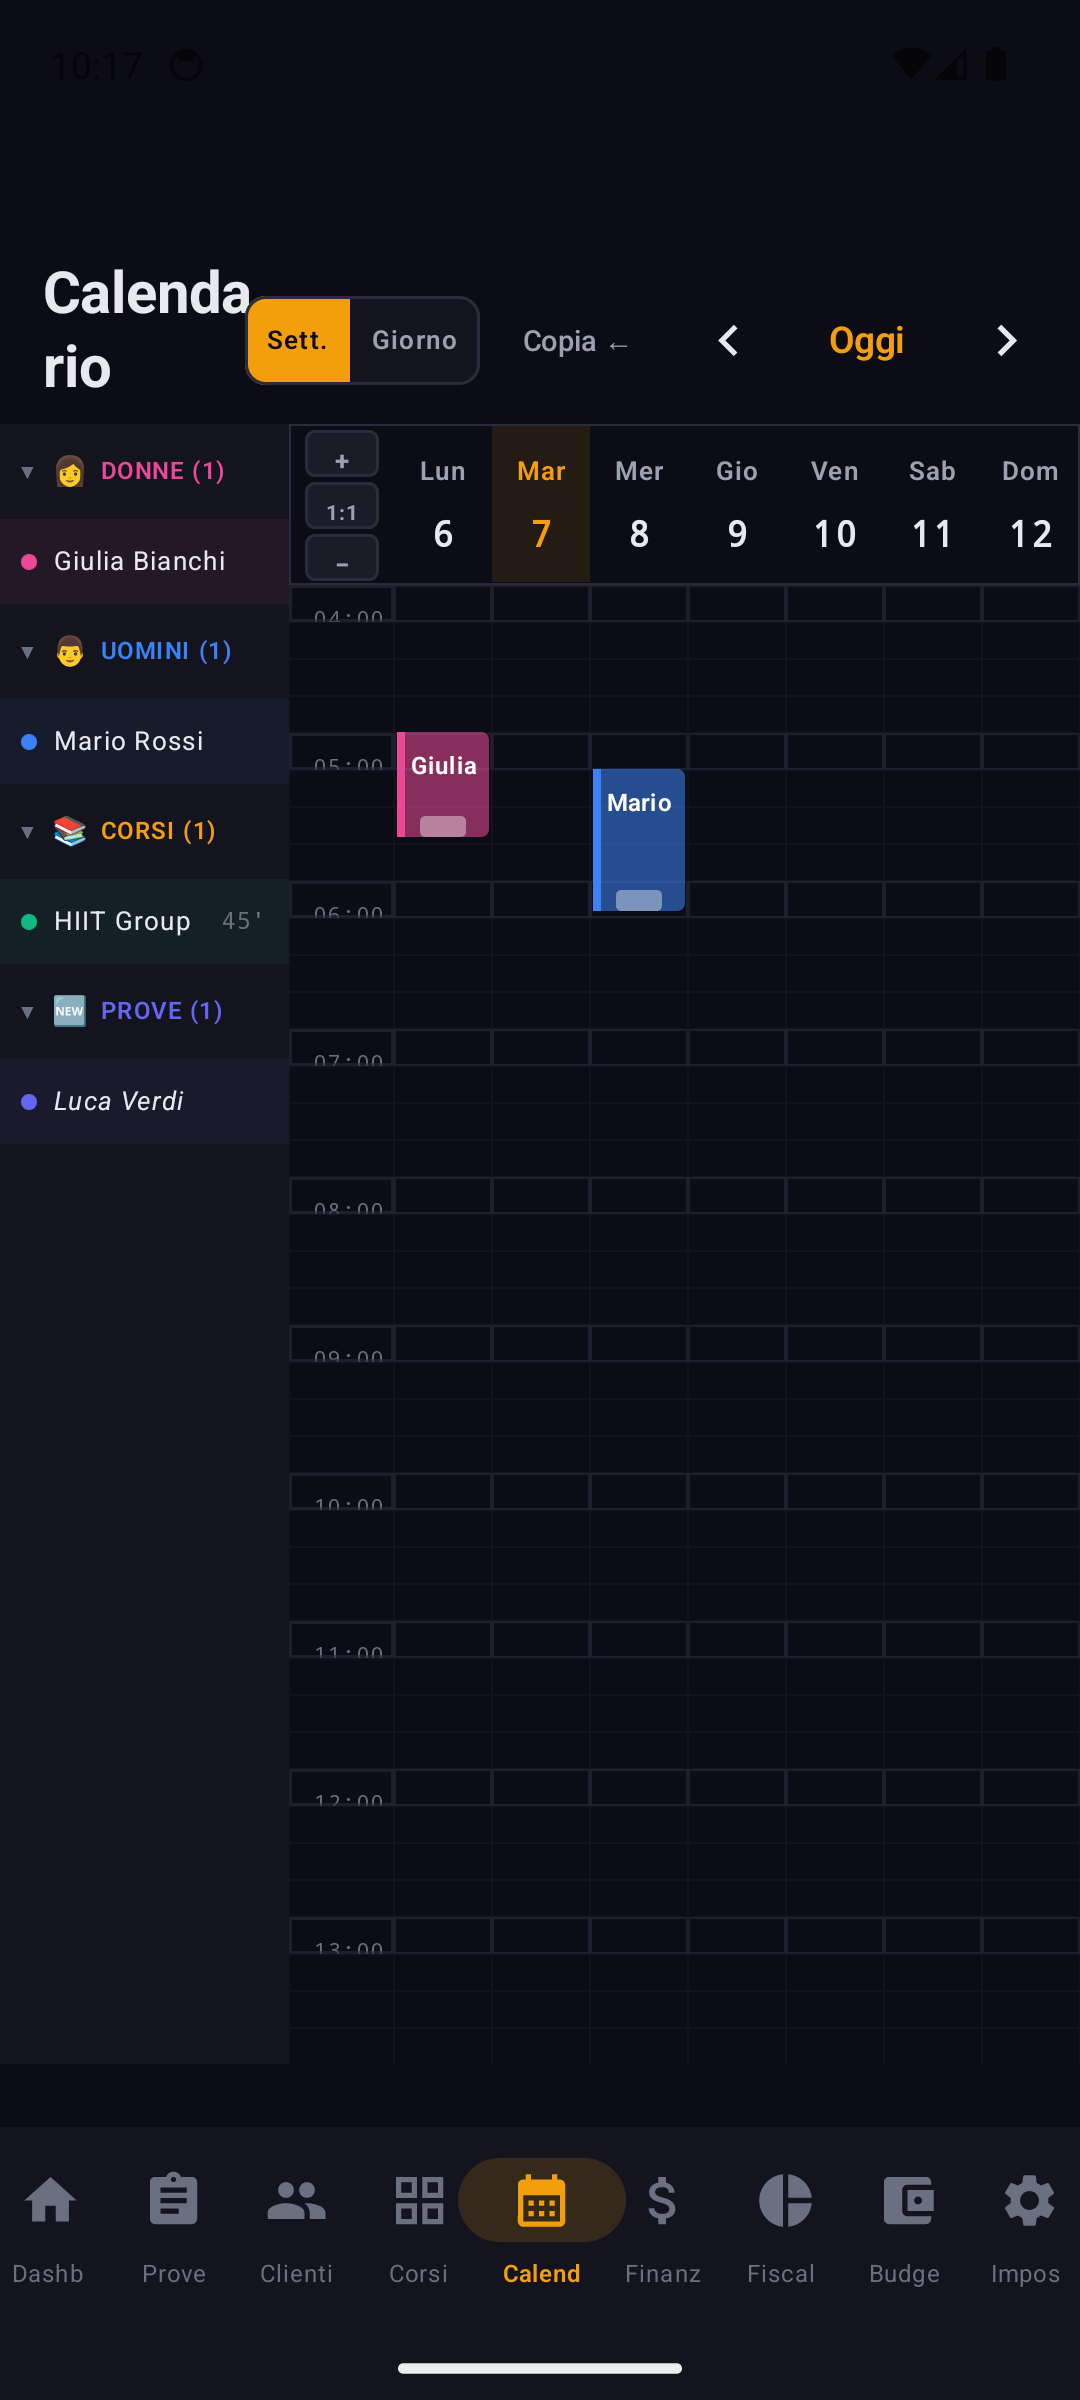This screenshot has width=1080, height=2400.
Task: Open the Fiscale pie chart tab
Action: tap(784, 2228)
